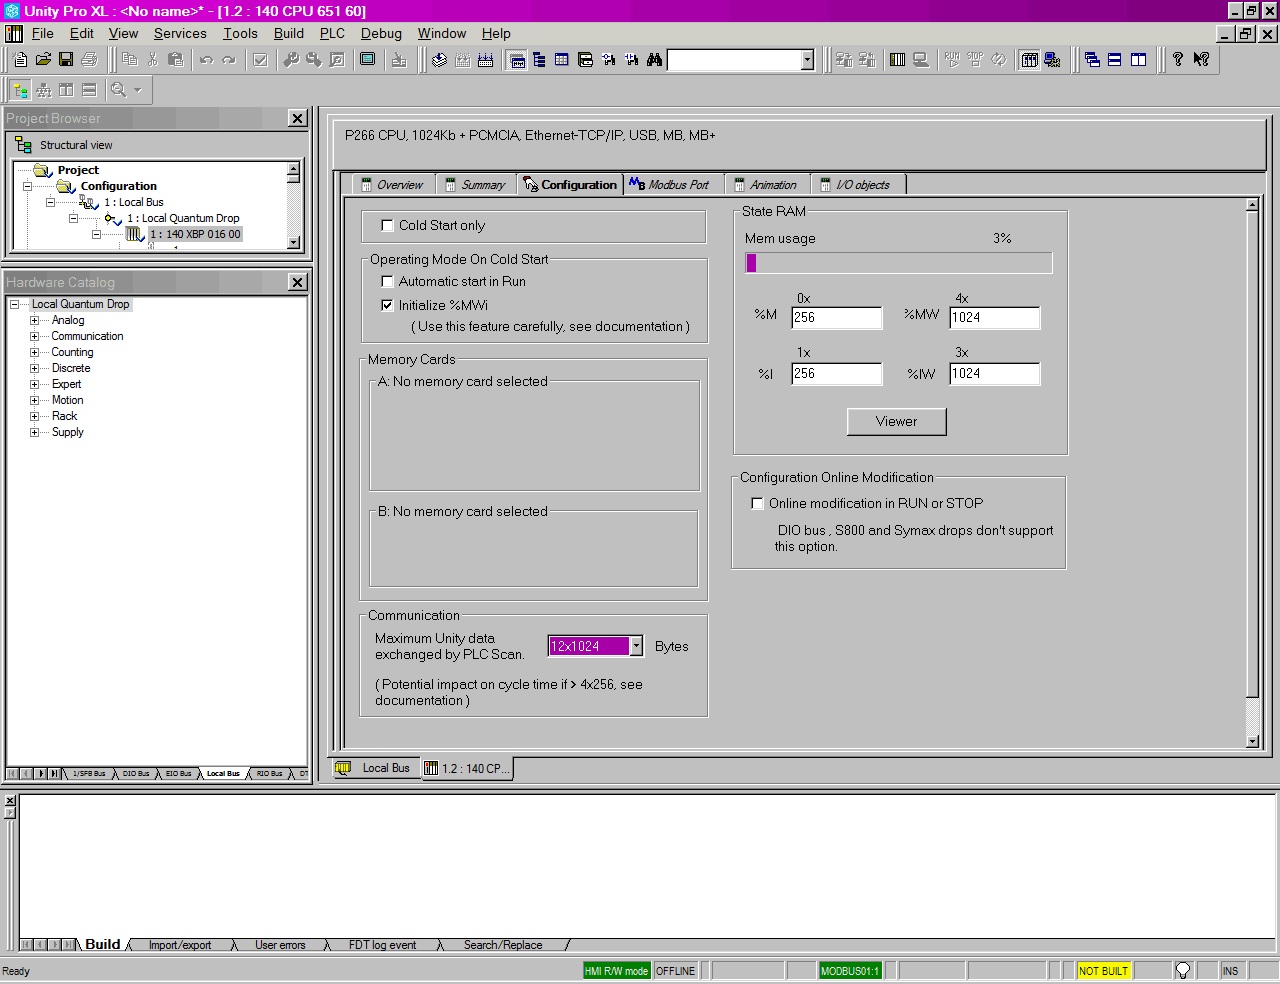The image size is (1280, 984).
Task: Click the Tile Horizontally windows icon
Action: pos(1115,60)
